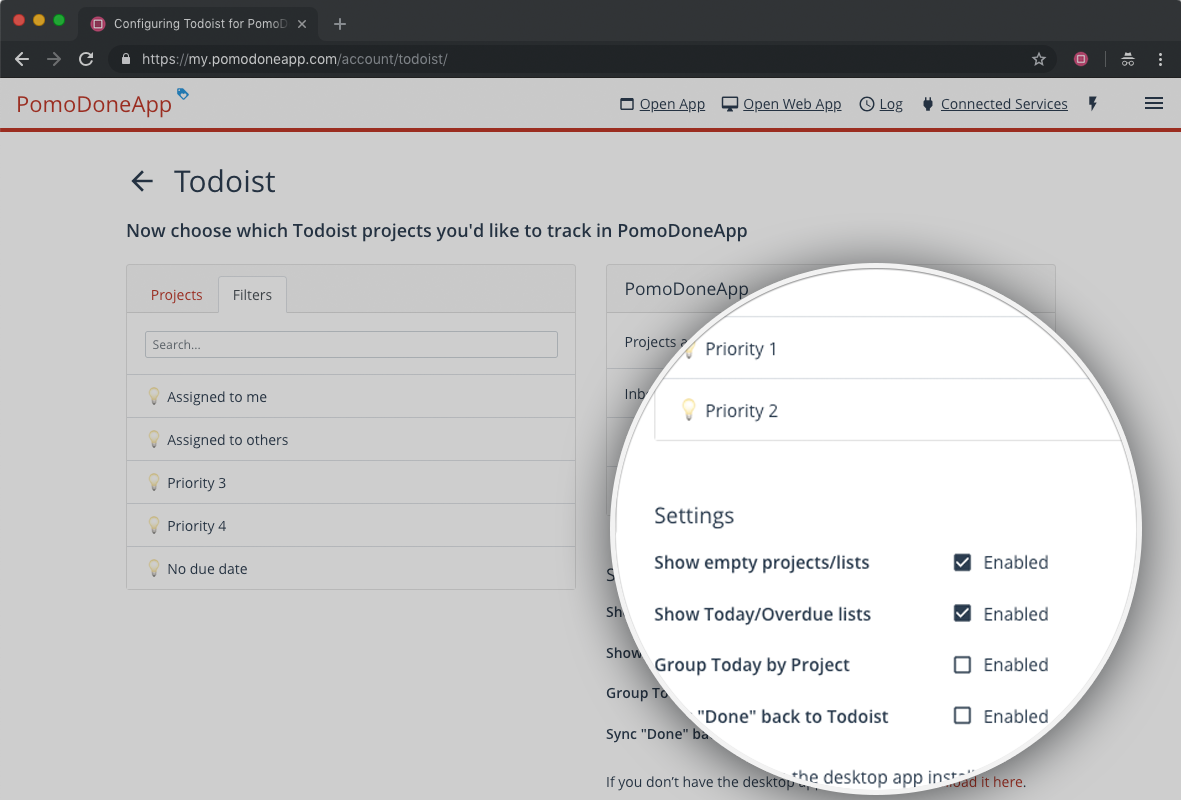Focus the Search filters field
The image size is (1181, 800).
pyautogui.click(x=351, y=344)
